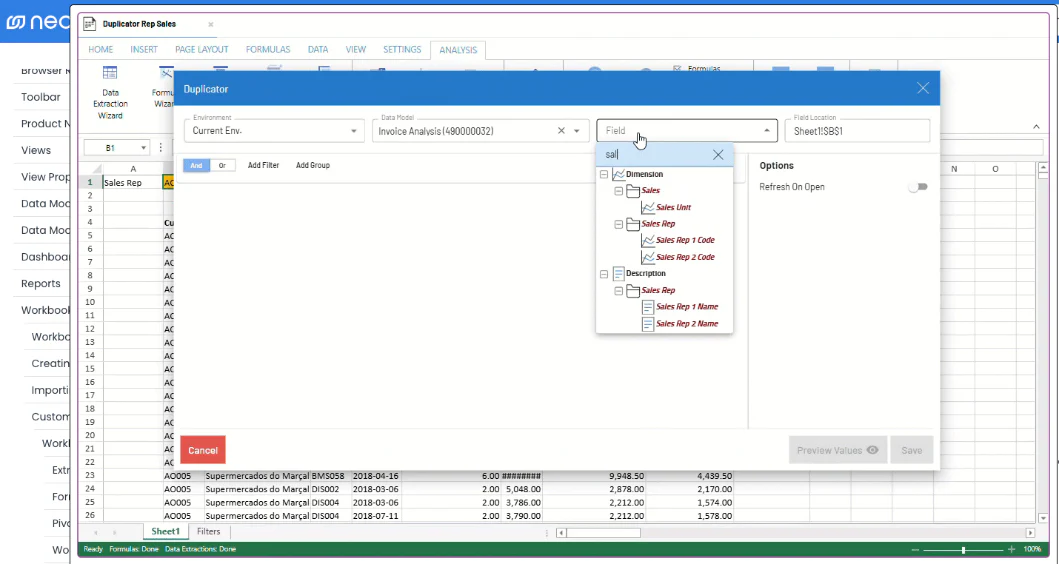Viewport: 1063px width, 568px height.
Task: Select the 'And' filter condition toggle
Action: [x=196, y=165]
